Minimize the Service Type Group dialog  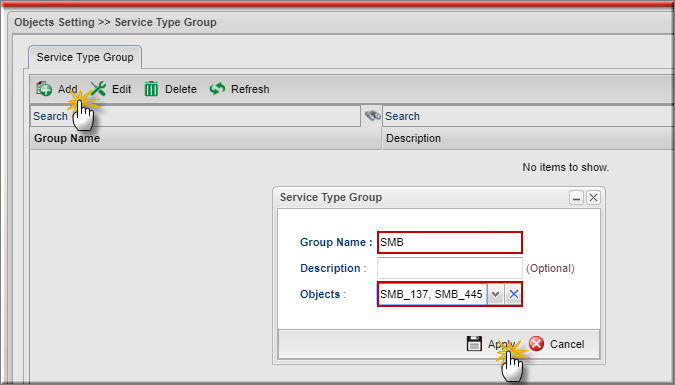click(576, 198)
